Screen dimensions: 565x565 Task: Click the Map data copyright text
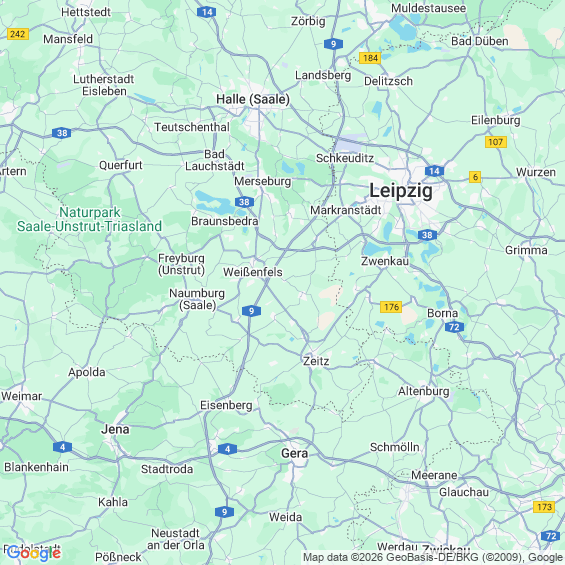(x=433, y=557)
